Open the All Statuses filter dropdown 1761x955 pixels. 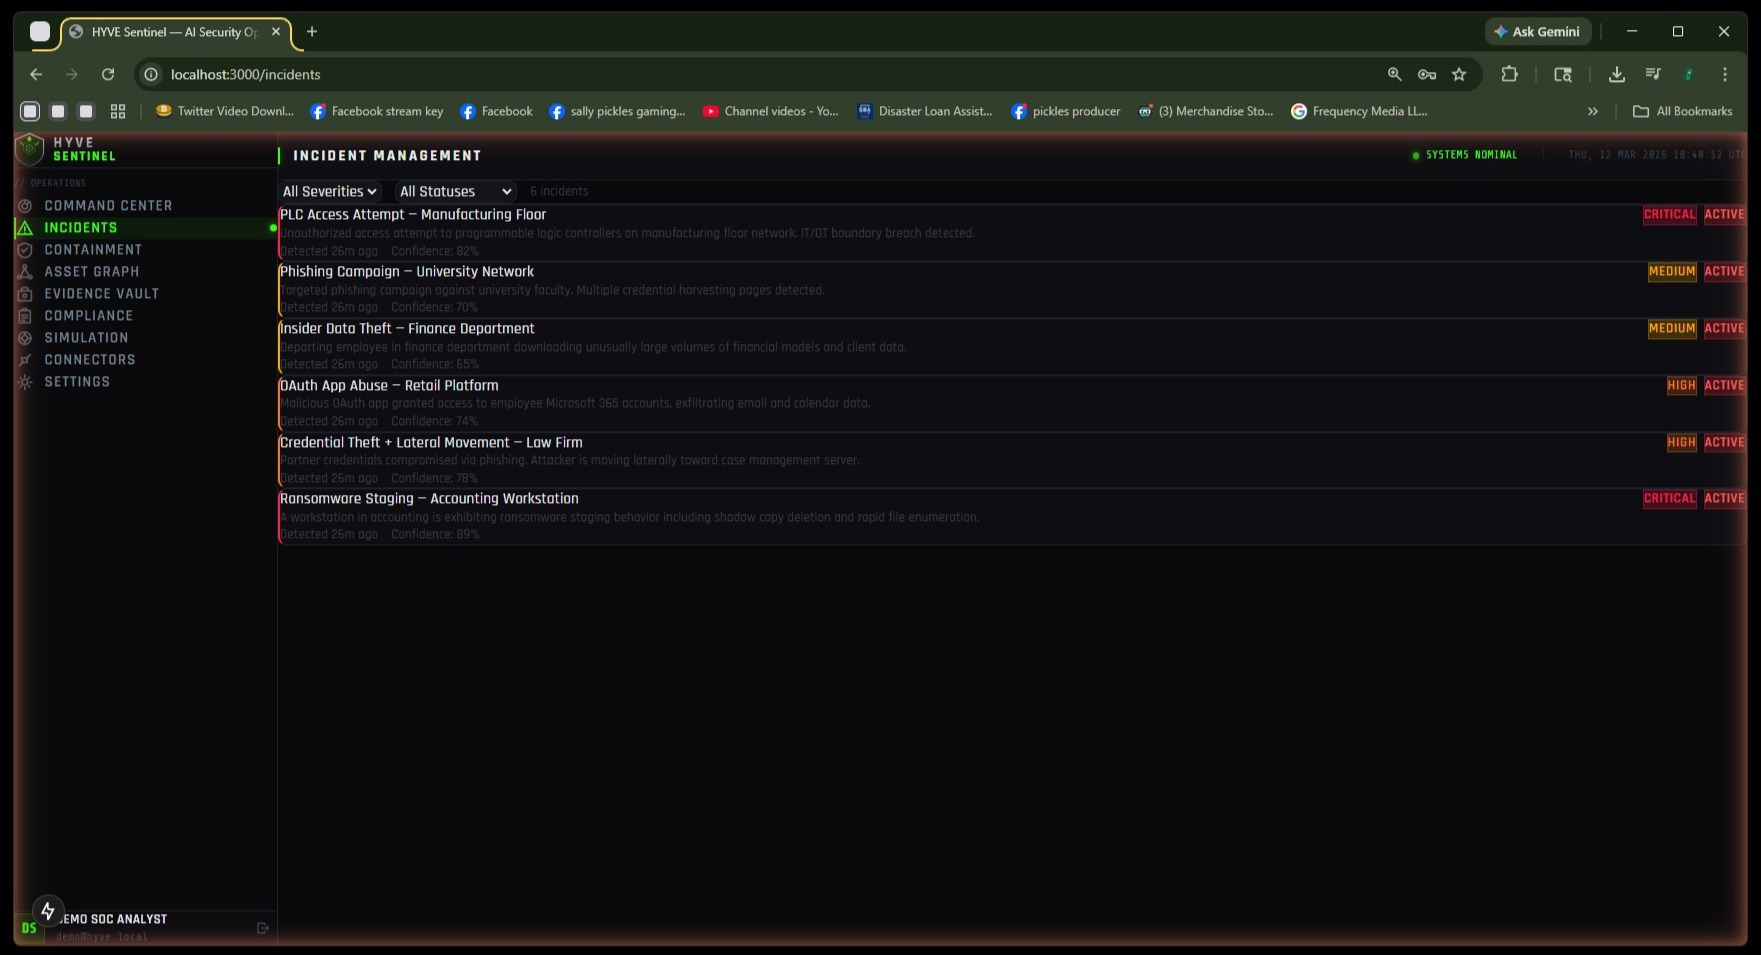coord(455,191)
